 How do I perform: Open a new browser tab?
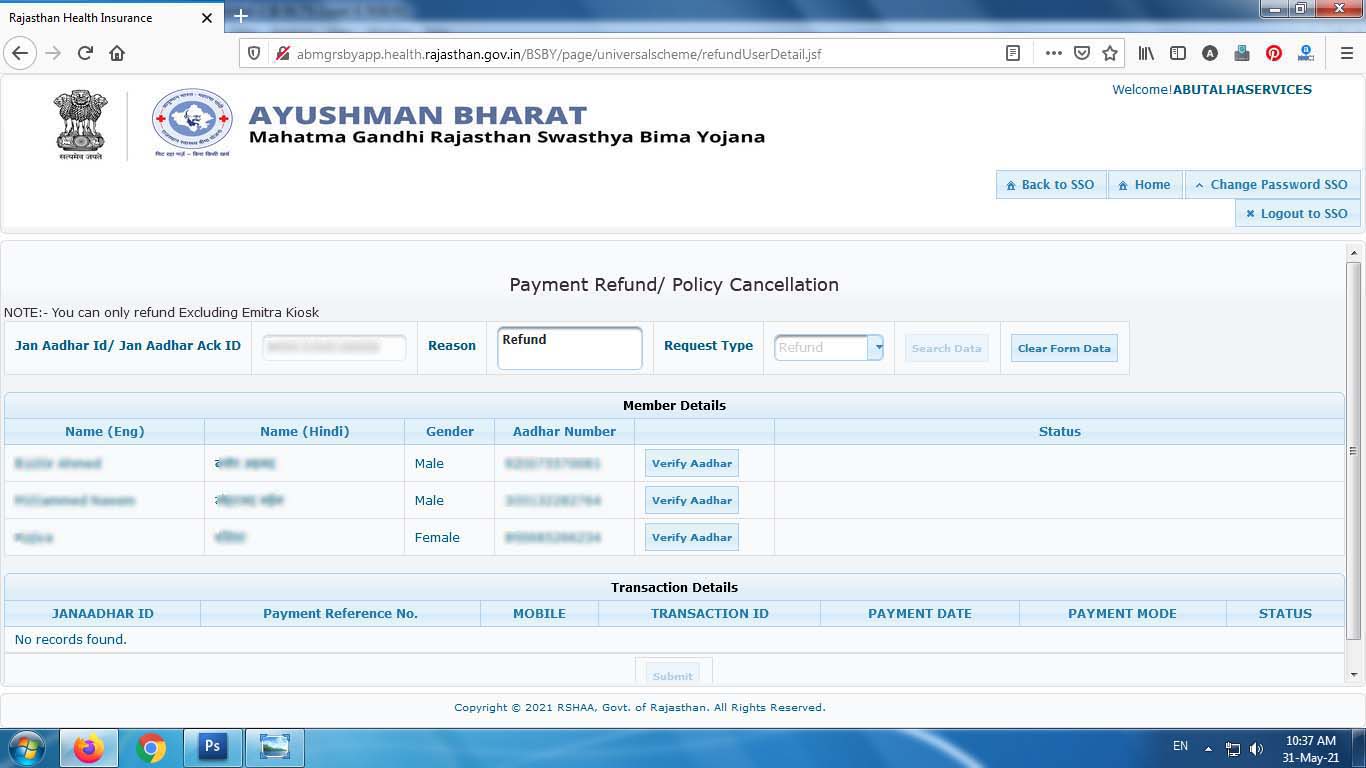click(240, 17)
